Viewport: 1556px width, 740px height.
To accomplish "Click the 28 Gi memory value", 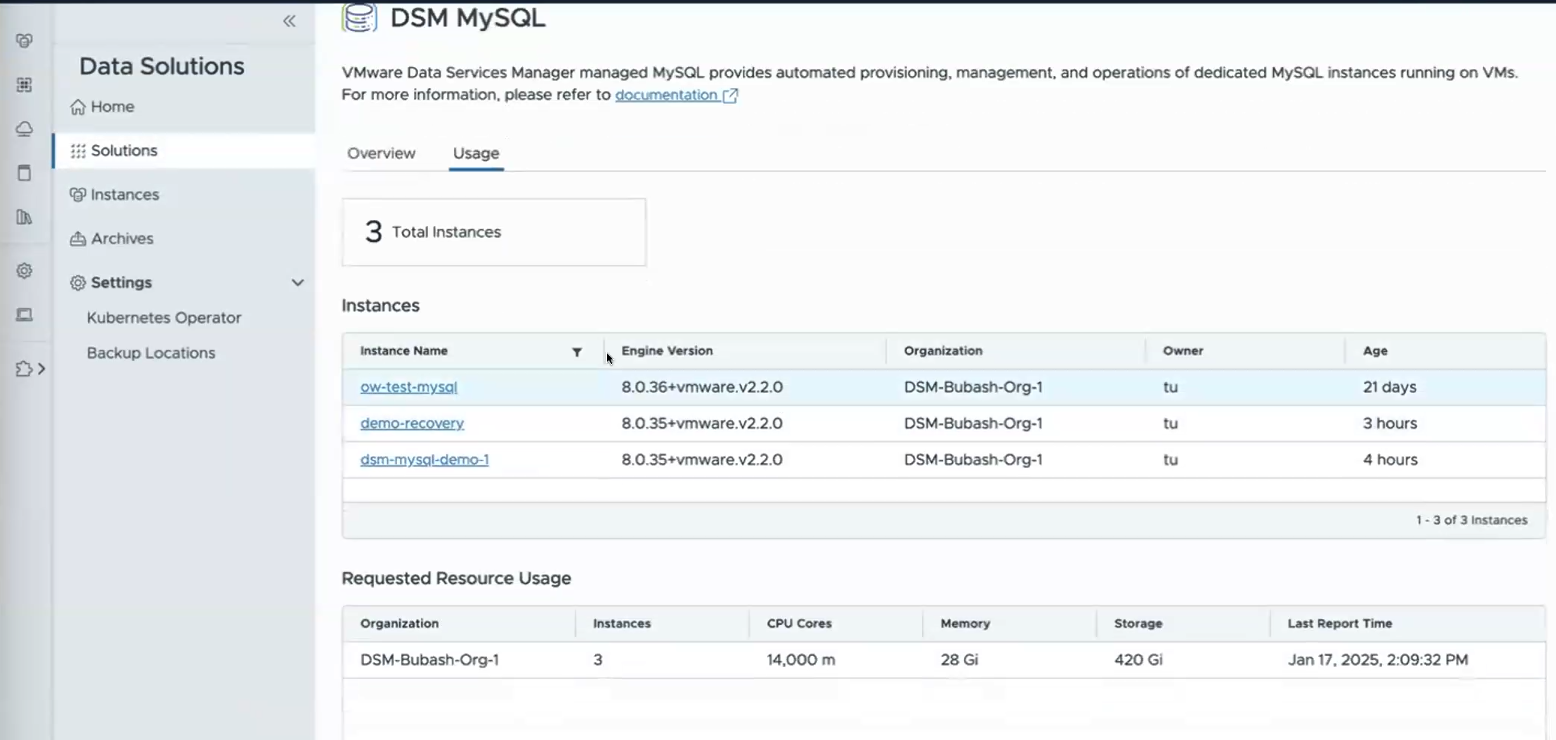I will [959, 660].
